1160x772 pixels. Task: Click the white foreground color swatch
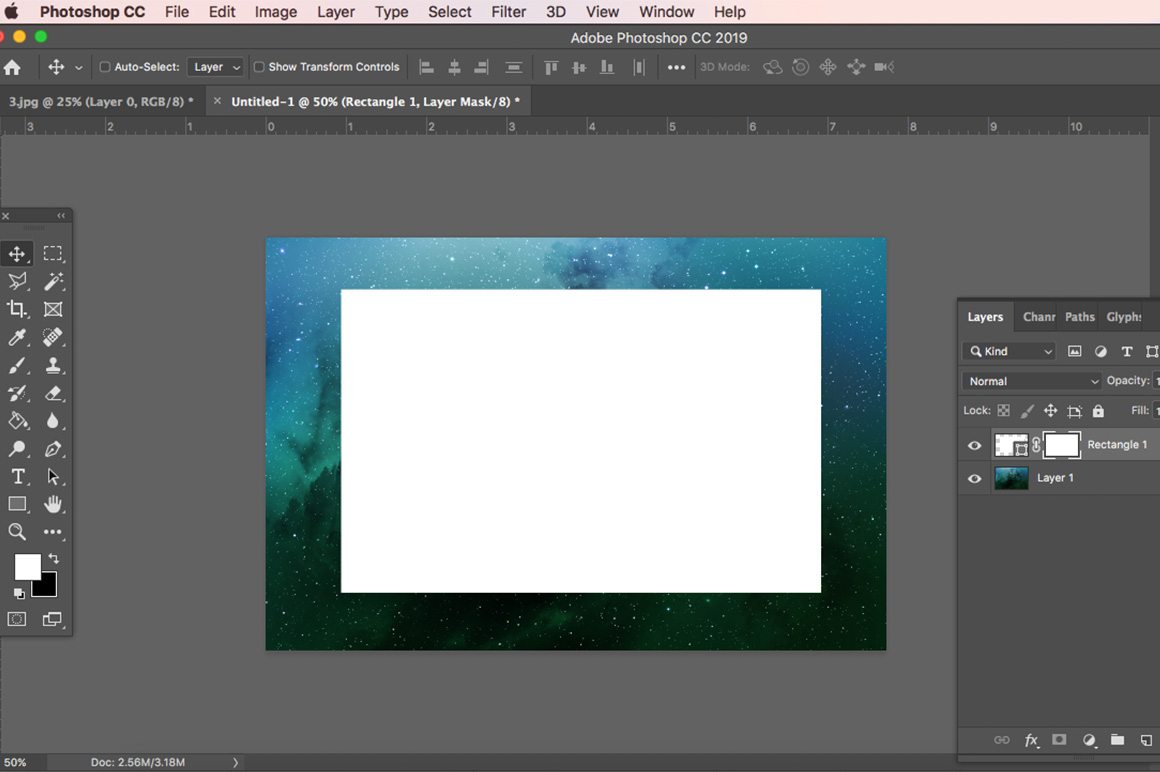point(27,566)
